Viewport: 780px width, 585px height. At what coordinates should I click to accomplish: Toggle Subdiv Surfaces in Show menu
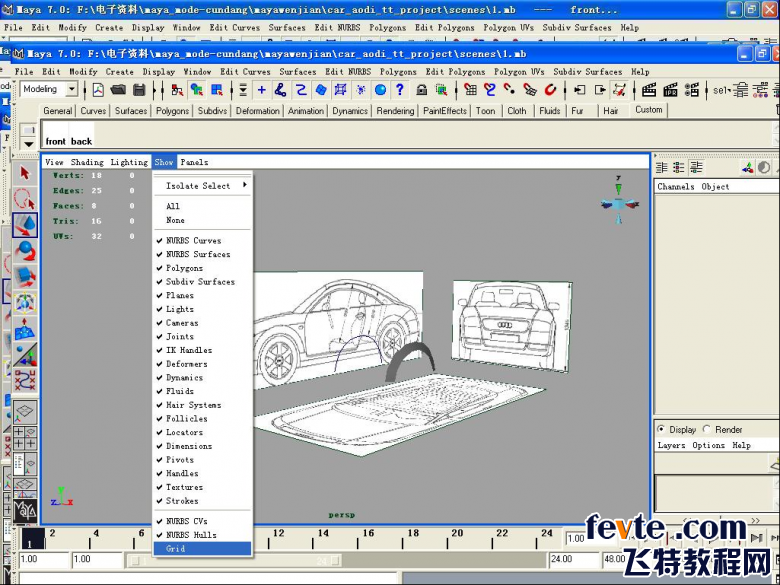click(x=200, y=282)
